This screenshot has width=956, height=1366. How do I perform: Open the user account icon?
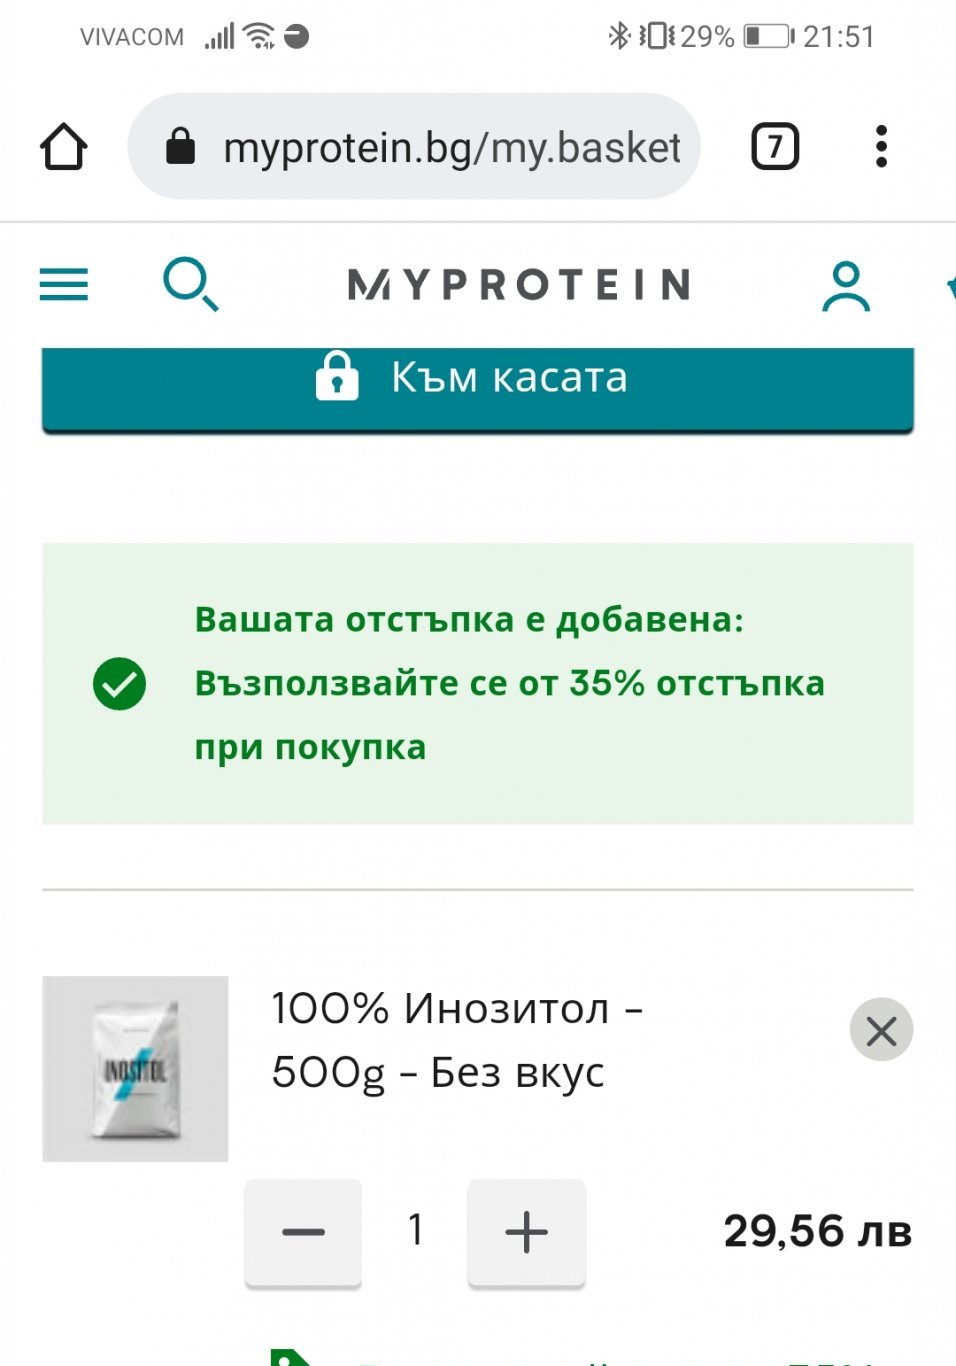846,287
